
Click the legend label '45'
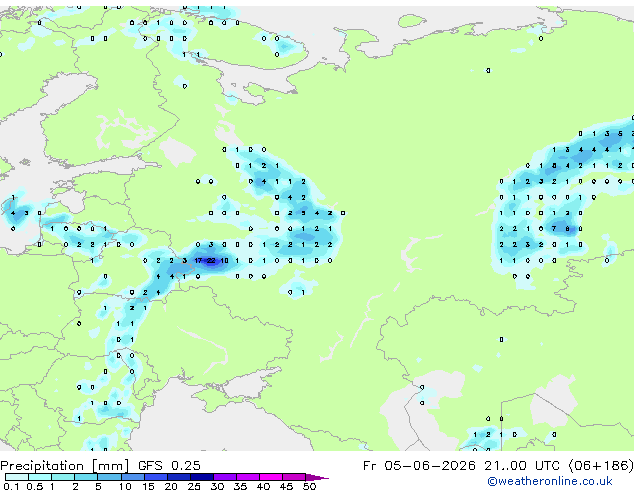[x=286, y=486]
